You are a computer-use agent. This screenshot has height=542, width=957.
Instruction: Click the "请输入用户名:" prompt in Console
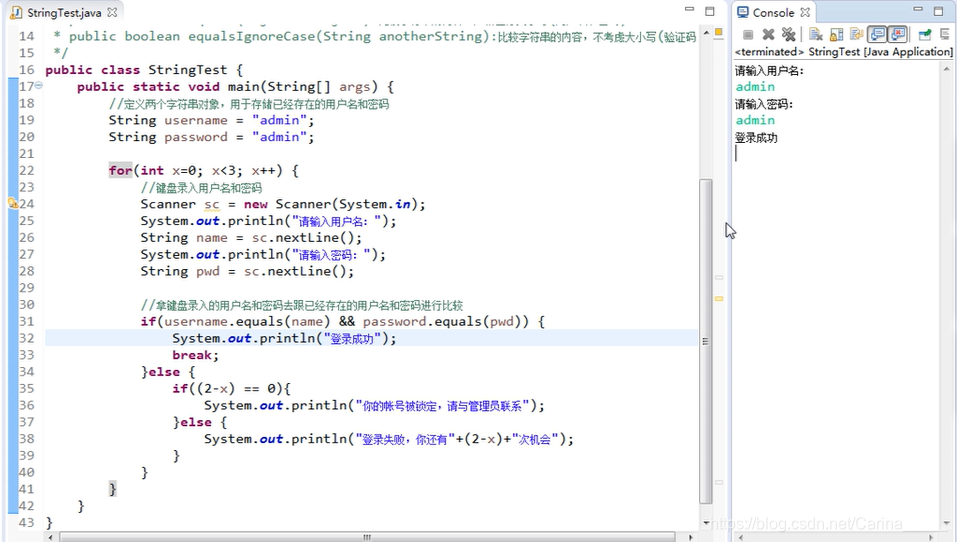(769, 70)
